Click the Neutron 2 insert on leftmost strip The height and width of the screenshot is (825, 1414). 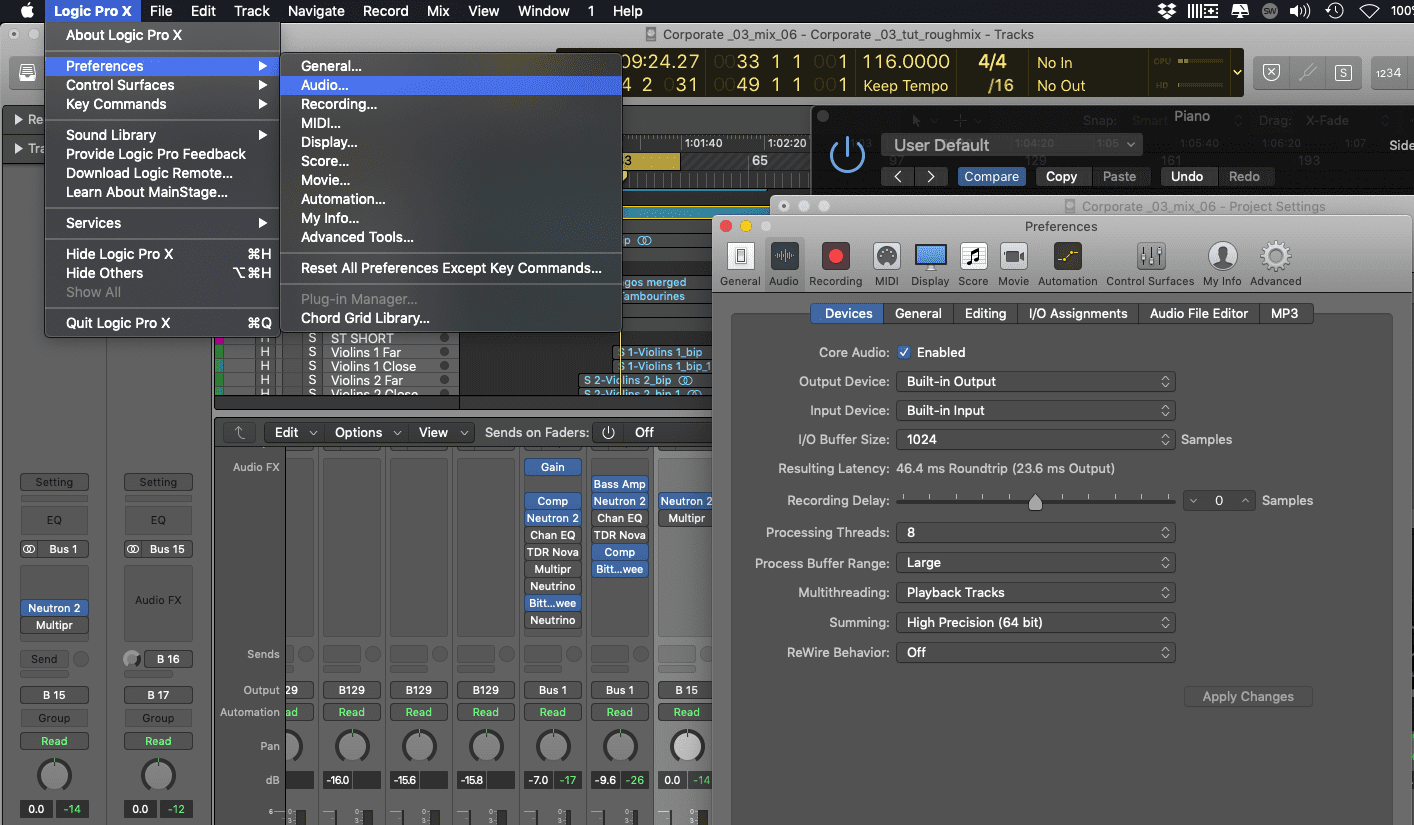pyautogui.click(x=54, y=608)
